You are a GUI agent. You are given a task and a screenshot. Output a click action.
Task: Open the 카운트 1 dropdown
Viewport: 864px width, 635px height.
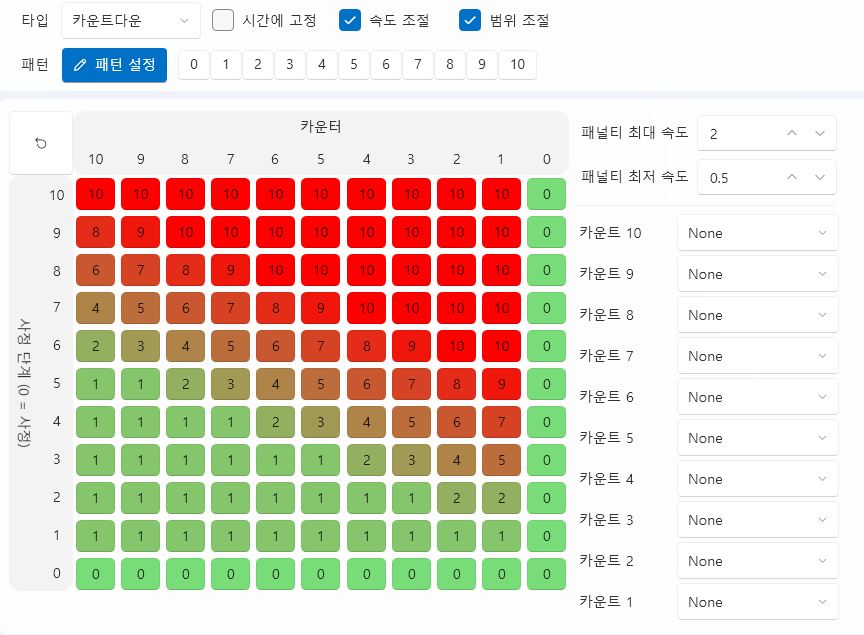[757, 602]
